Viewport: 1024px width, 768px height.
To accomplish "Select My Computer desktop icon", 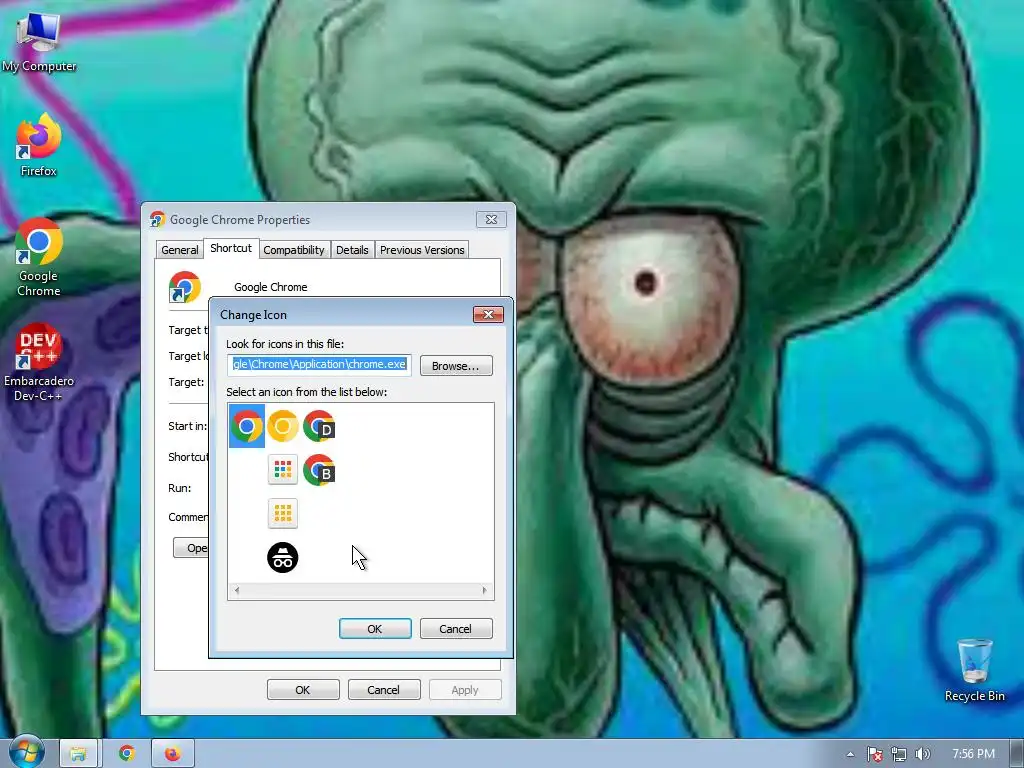I will [39, 42].
